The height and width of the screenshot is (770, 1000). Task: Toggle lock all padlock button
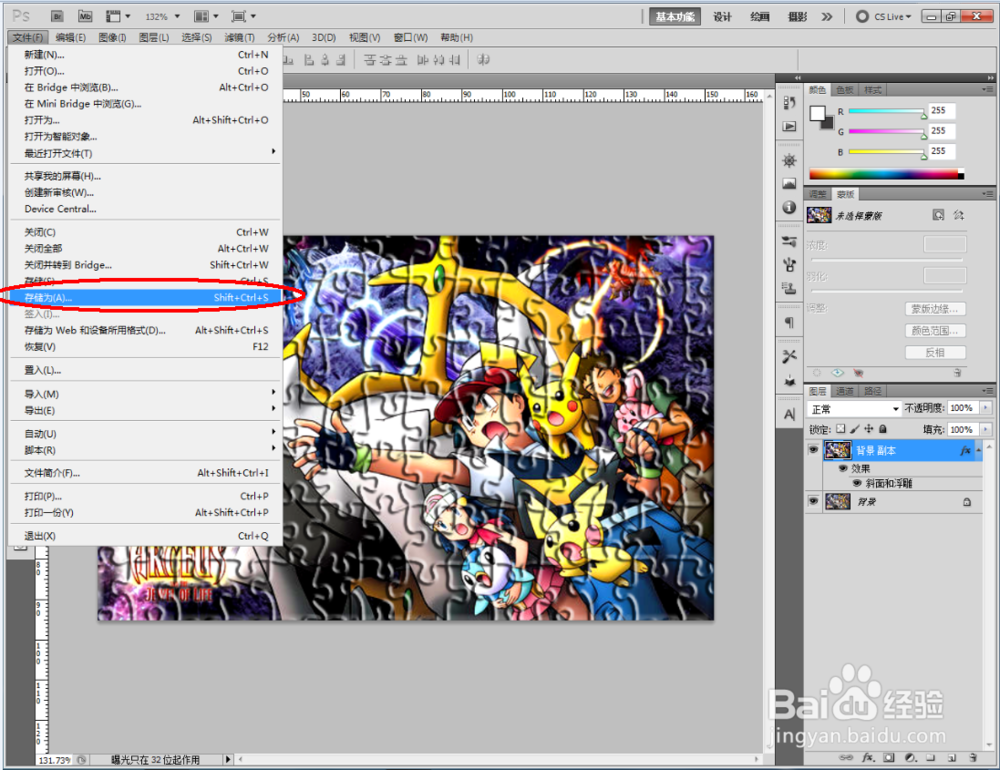[883, 429]
